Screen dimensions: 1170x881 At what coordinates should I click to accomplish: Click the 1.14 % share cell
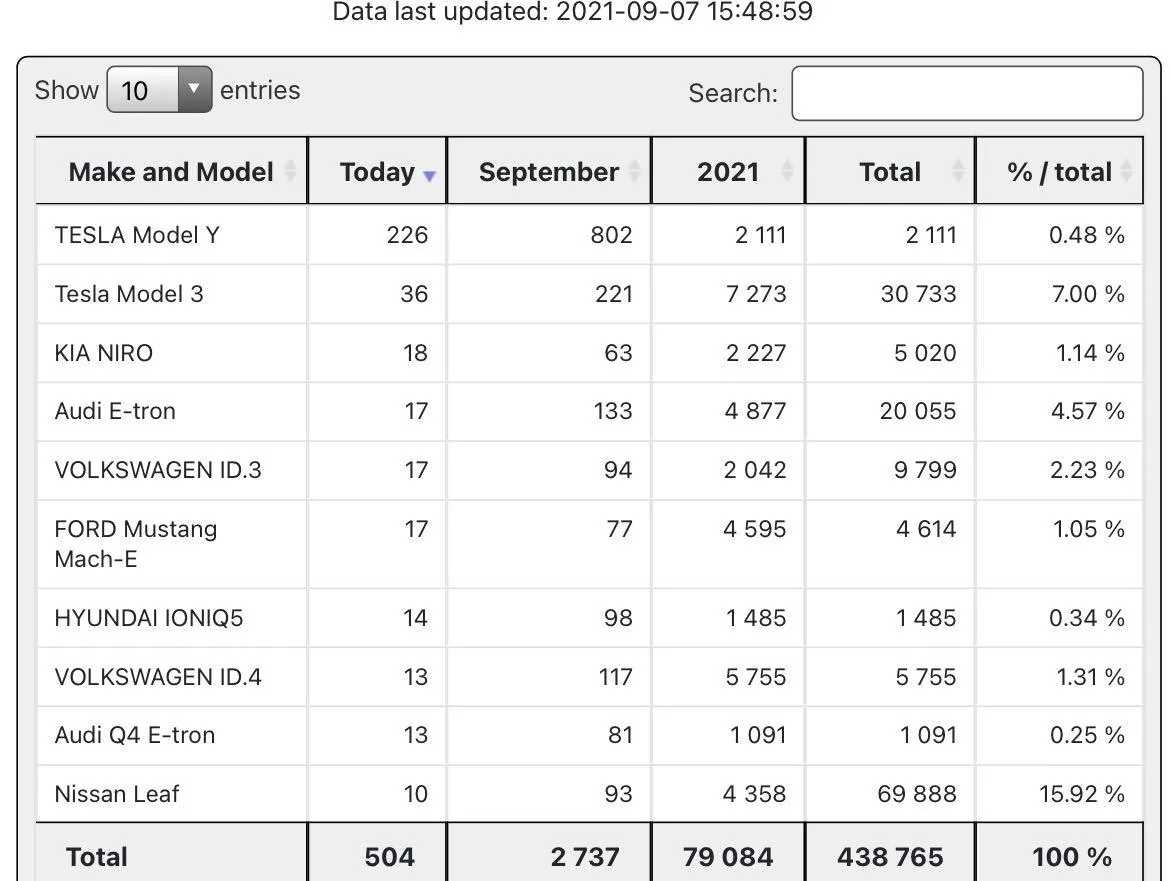1090,352
